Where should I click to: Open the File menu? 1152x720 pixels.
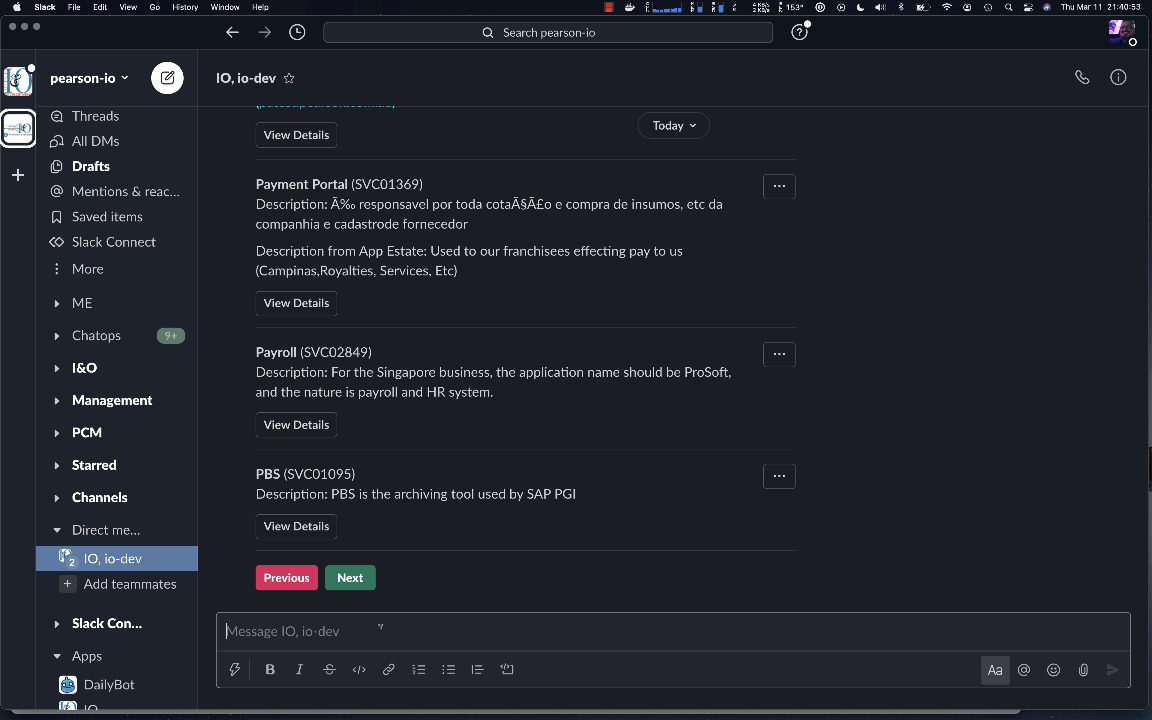click(74, 7)
